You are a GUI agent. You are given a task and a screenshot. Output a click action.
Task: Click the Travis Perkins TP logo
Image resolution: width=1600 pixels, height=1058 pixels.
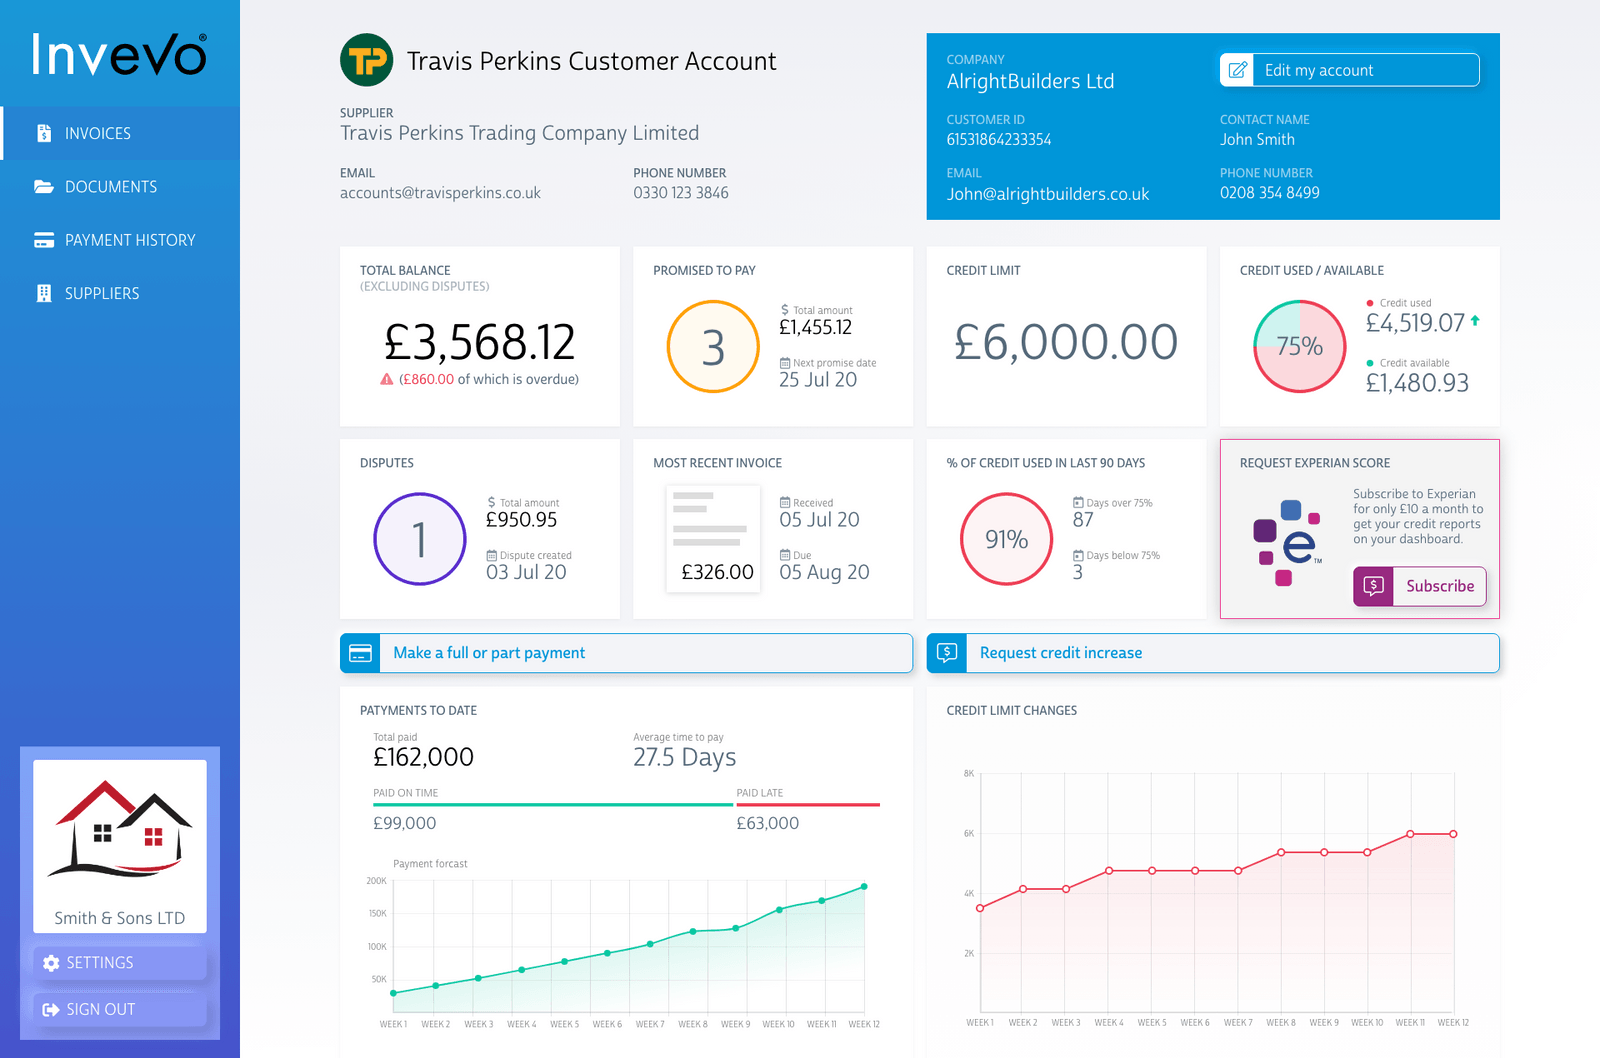[x=367, y=60]
